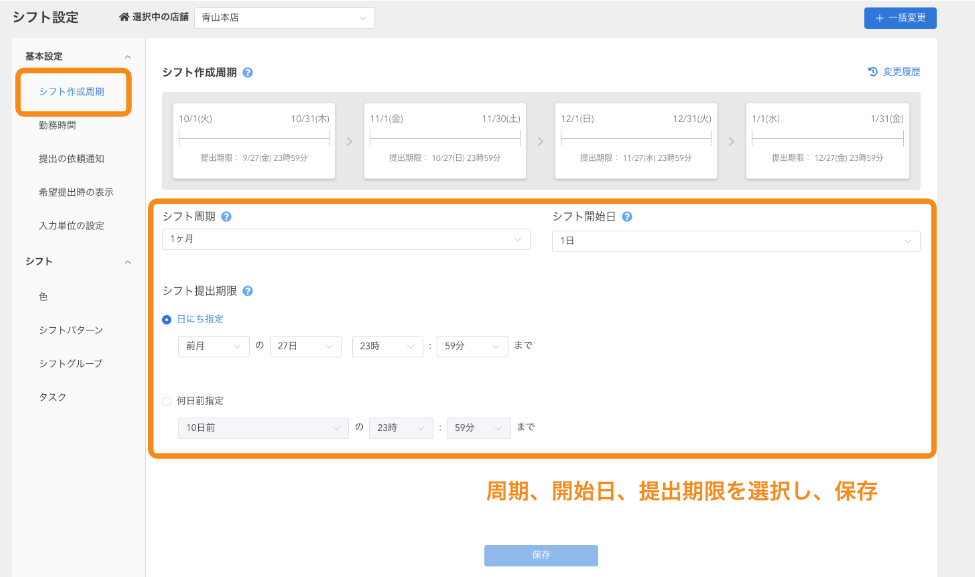
Task: Click the シフト設定 page title
Action: [x=46, y=17]
